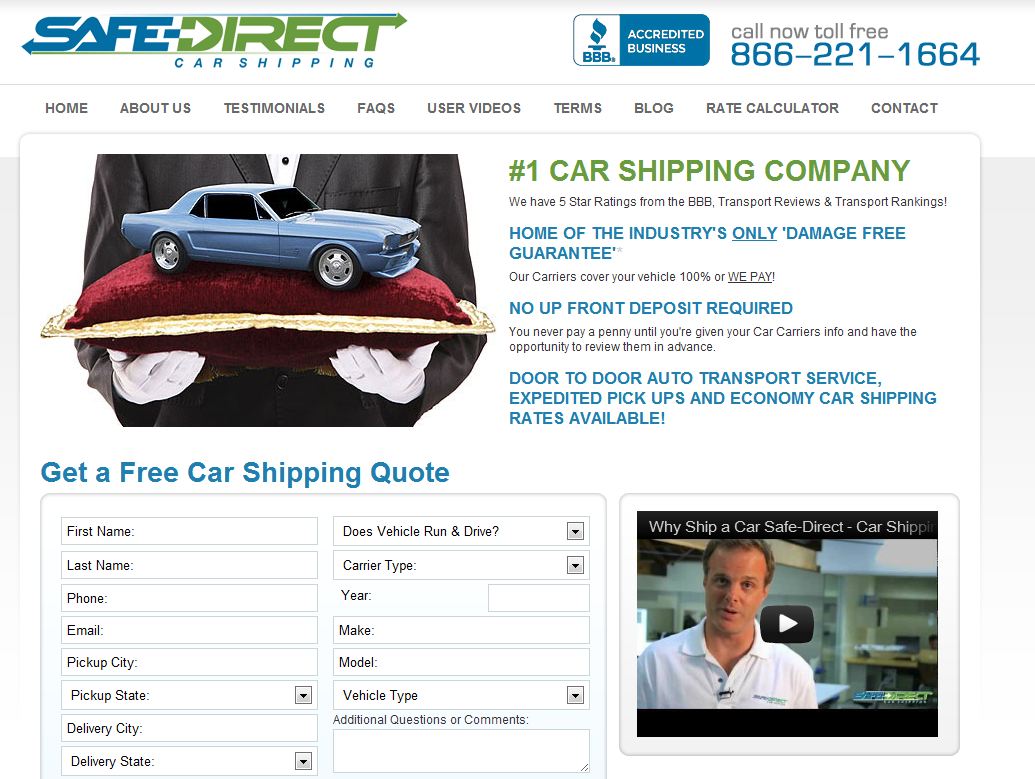This screenshot has width=1035, height=779.
Task: Click the blue Mustang car image
Action: tap(271, 234)
